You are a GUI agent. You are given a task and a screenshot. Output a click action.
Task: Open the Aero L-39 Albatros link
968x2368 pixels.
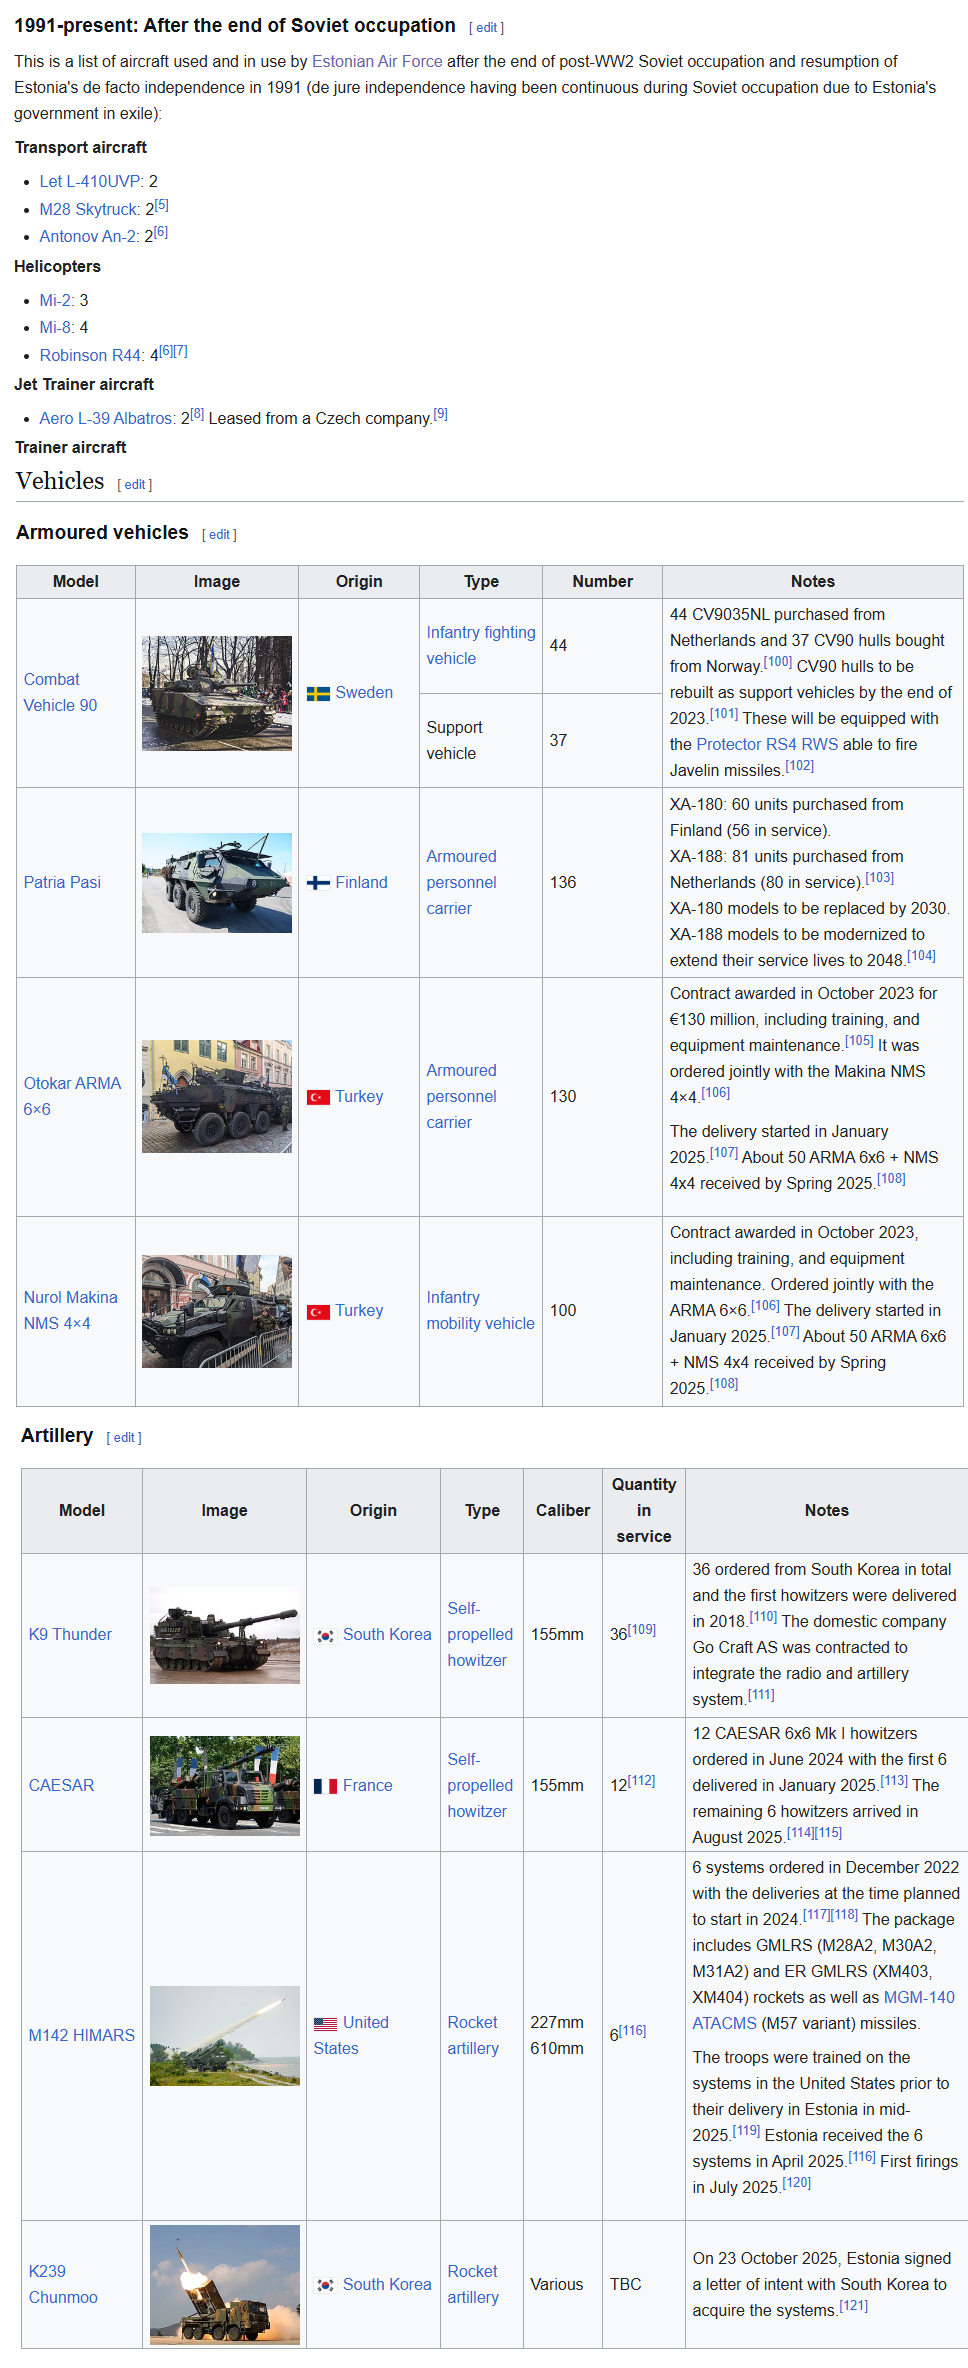click(x=106, y=418)
